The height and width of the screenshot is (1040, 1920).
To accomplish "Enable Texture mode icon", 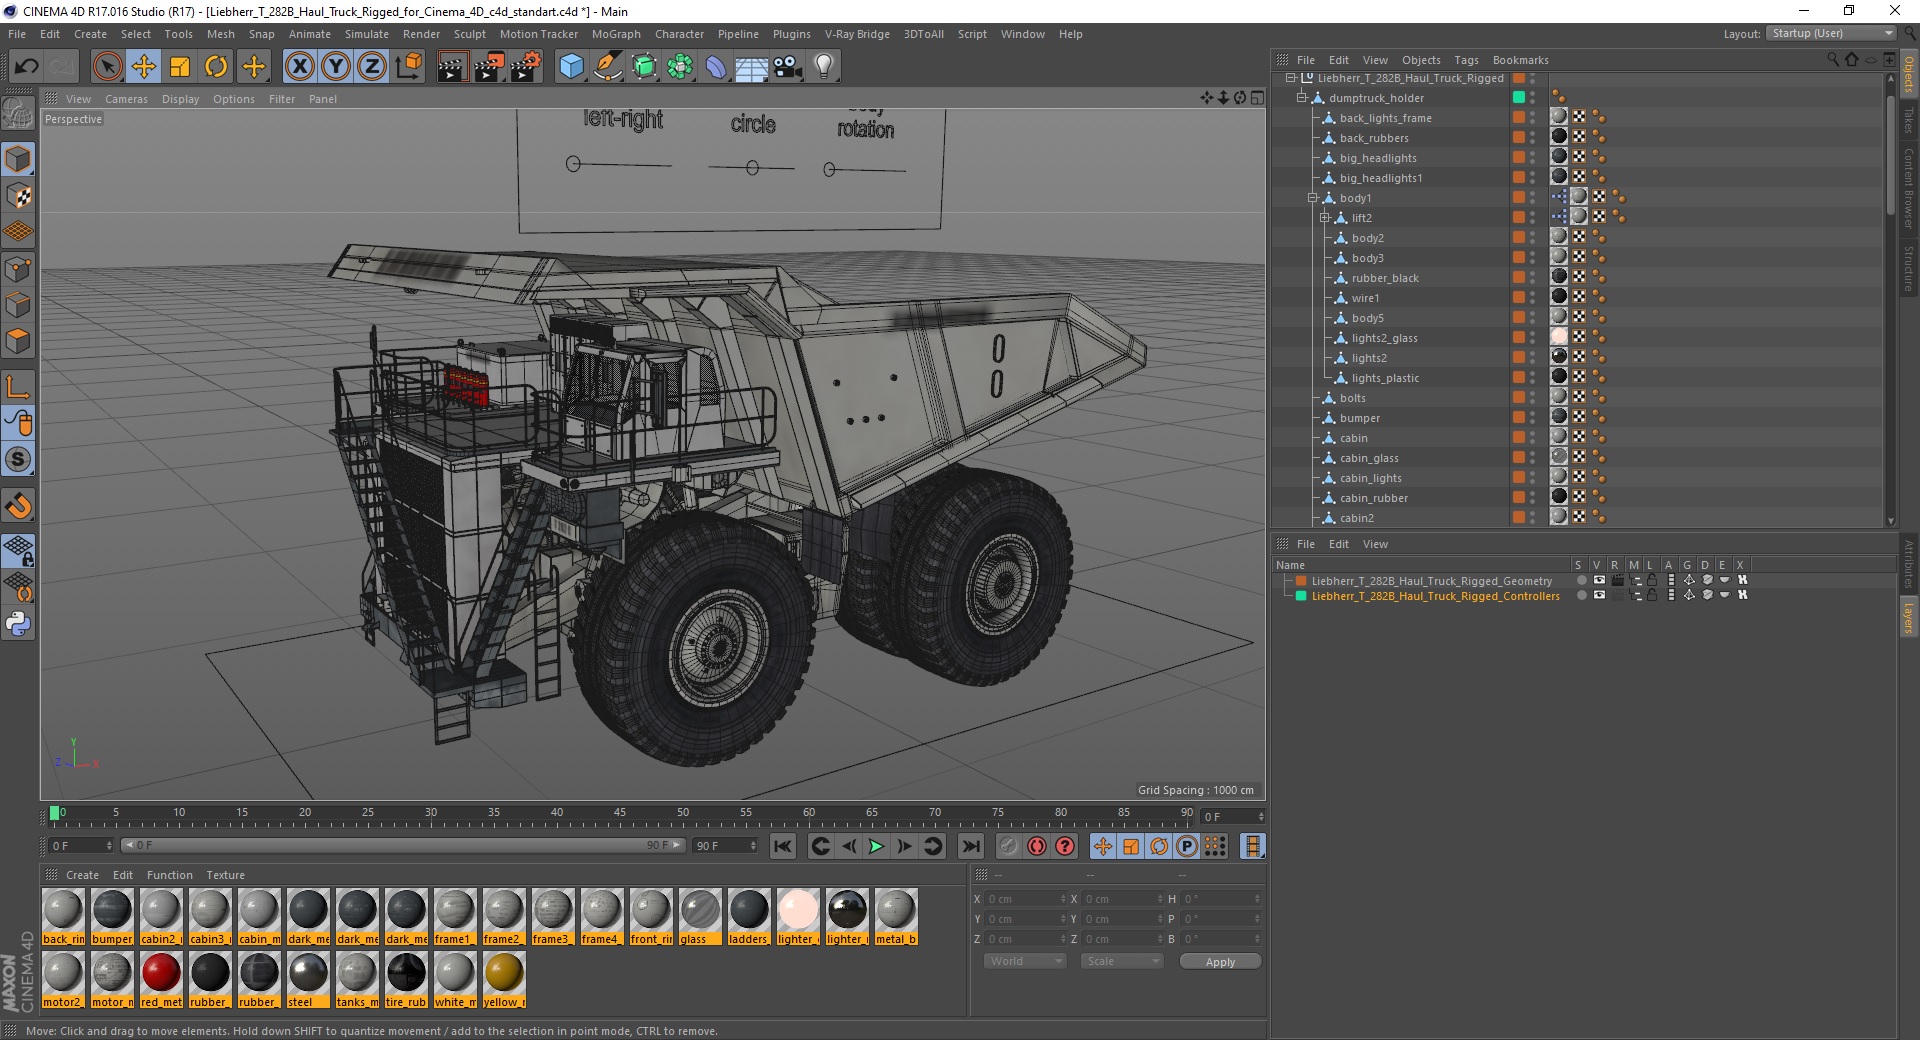I will point(18,195).
